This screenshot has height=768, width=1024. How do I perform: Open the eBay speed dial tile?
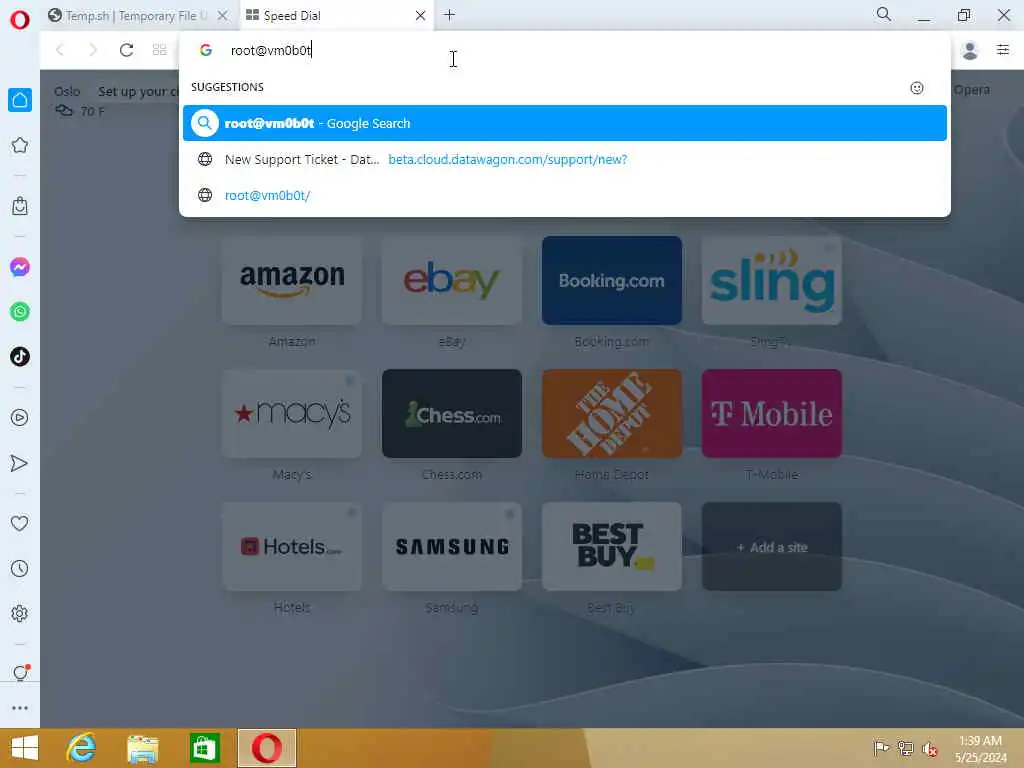451,280
